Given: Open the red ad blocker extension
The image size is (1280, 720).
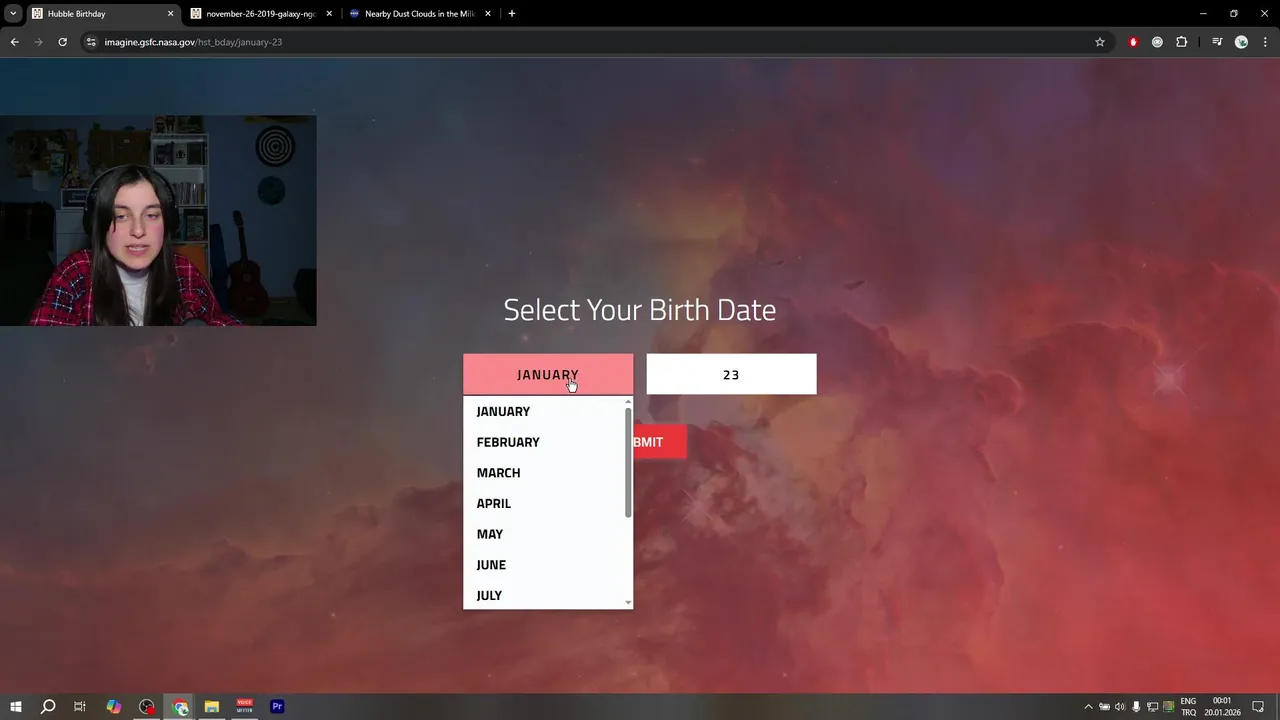Looking at the screenshot, I should tap(1133, 42).
